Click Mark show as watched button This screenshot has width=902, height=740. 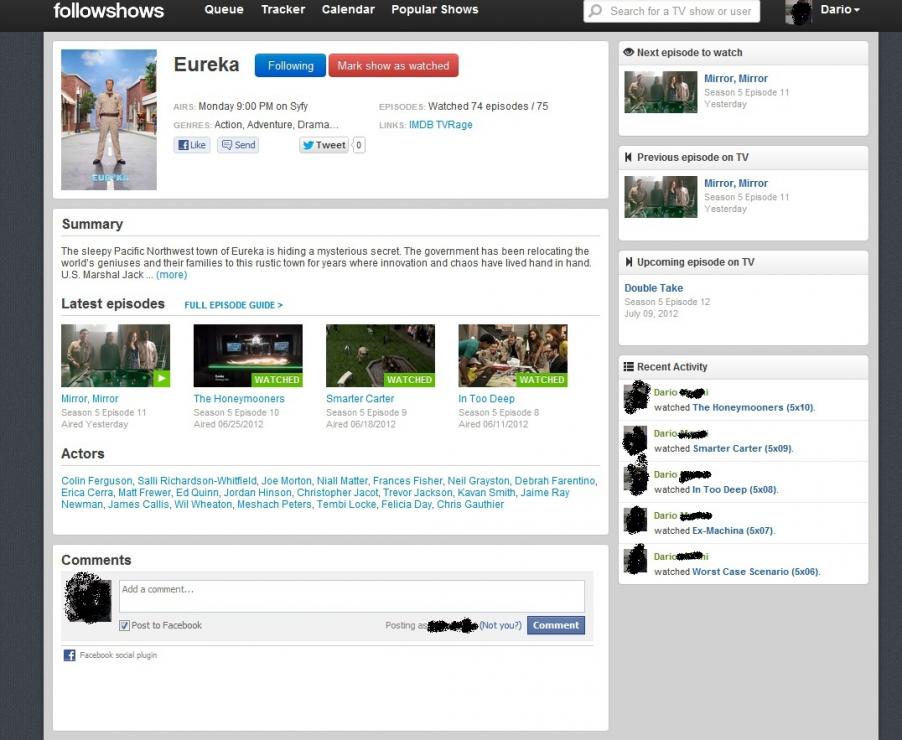coord(393,66)
